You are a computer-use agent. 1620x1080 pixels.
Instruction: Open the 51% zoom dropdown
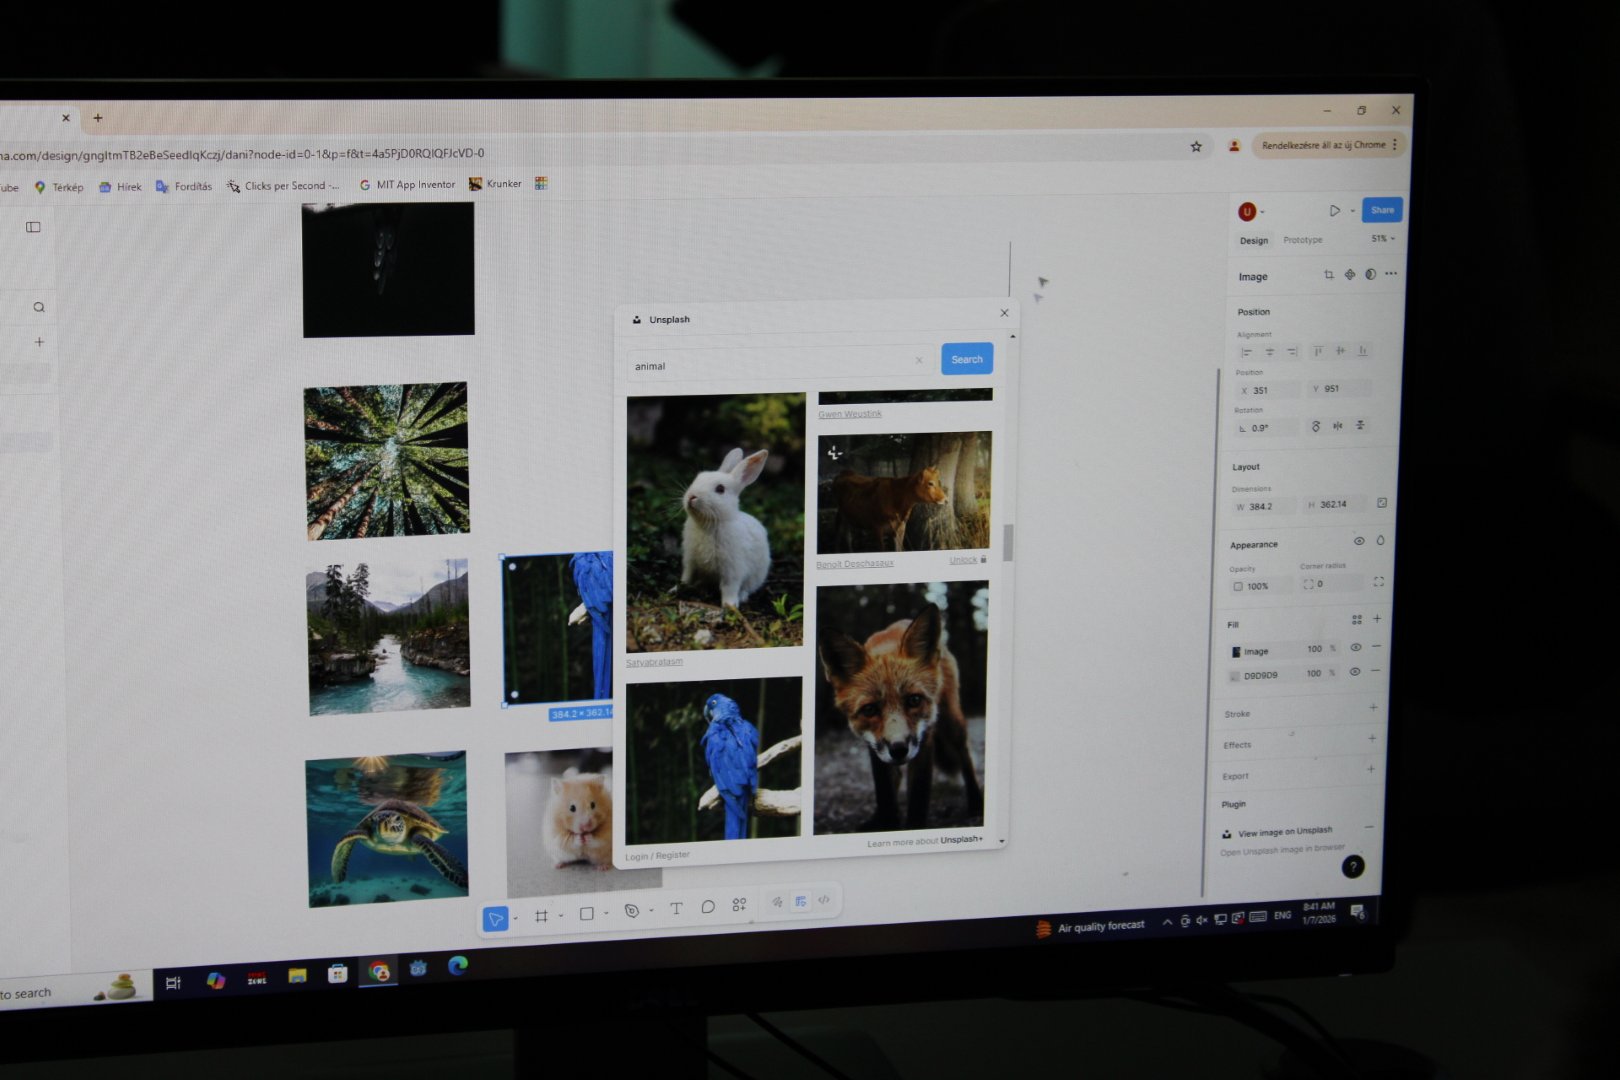coord(1383,239)
